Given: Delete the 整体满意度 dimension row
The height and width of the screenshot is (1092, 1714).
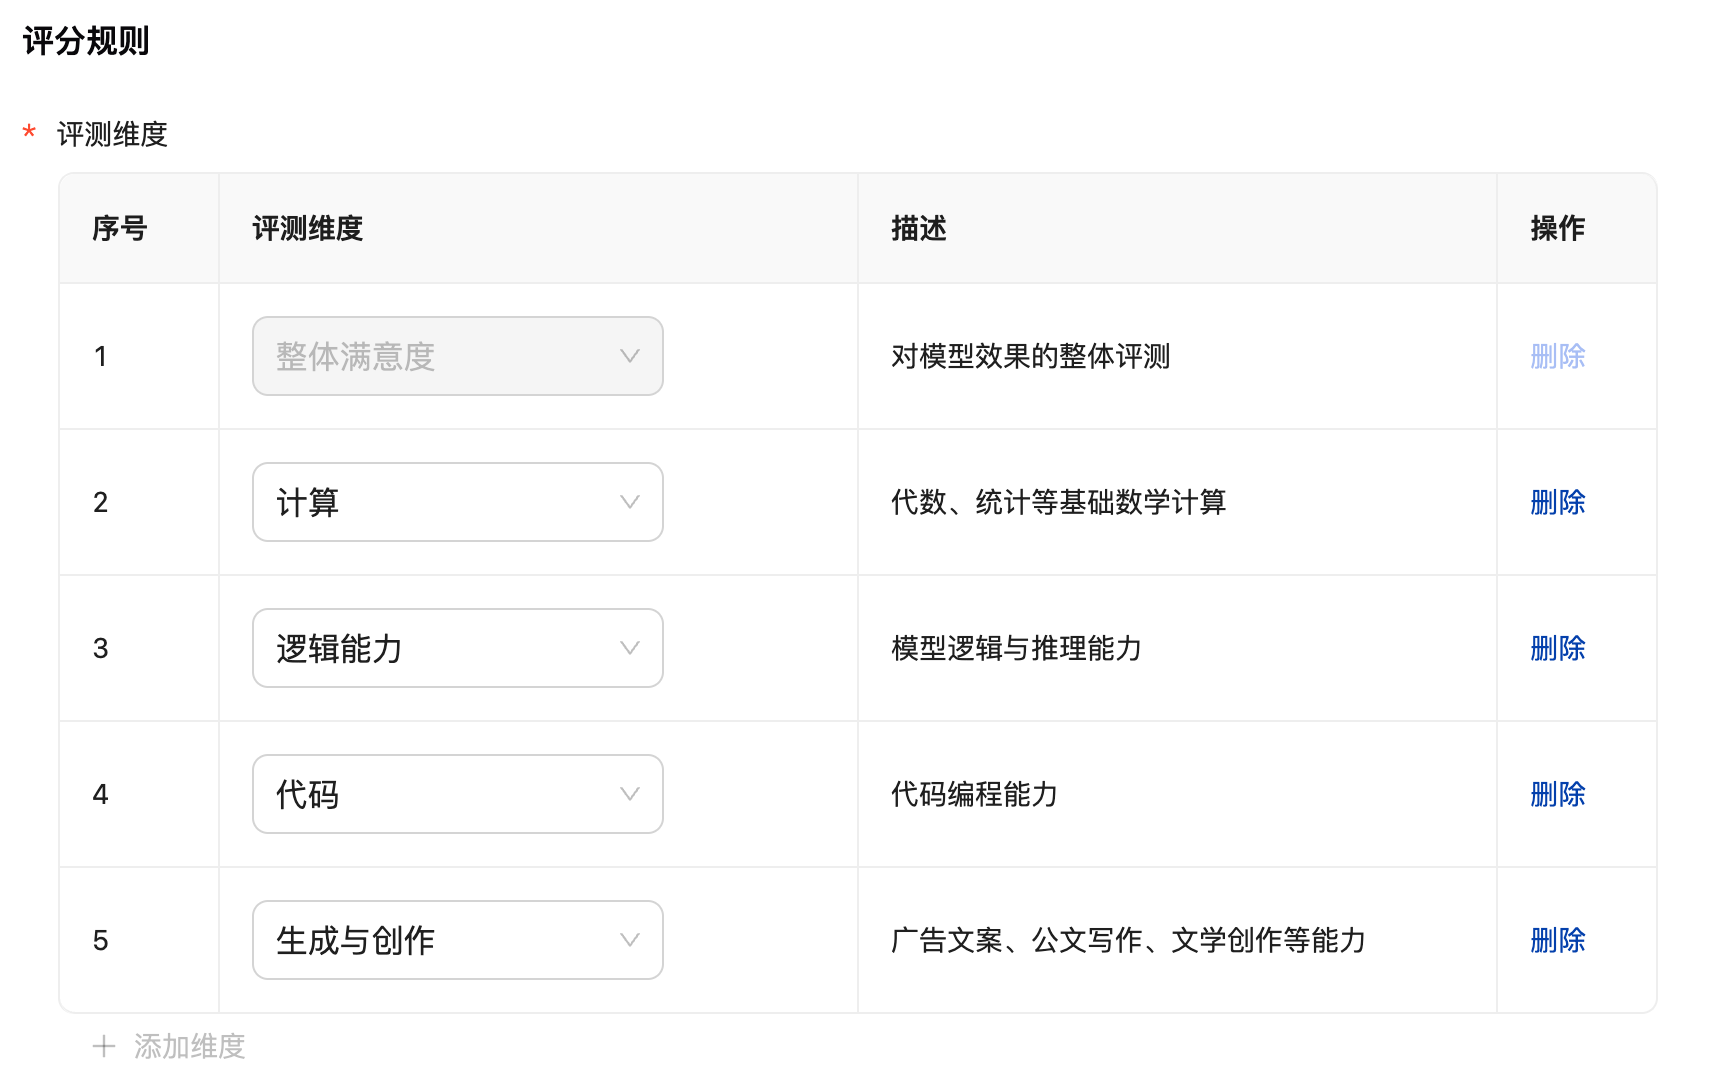Looking at the screenshot, I should coord(1557,356).
